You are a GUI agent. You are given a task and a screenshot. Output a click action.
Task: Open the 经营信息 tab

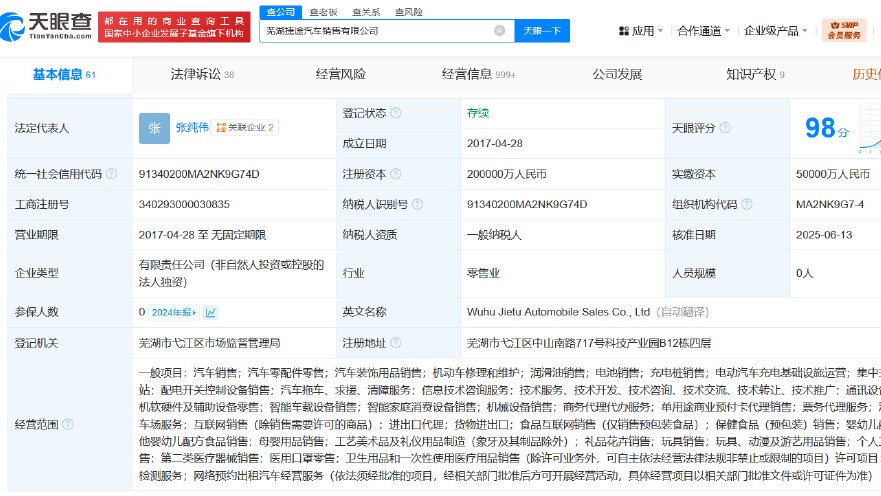tap(478, 74)
